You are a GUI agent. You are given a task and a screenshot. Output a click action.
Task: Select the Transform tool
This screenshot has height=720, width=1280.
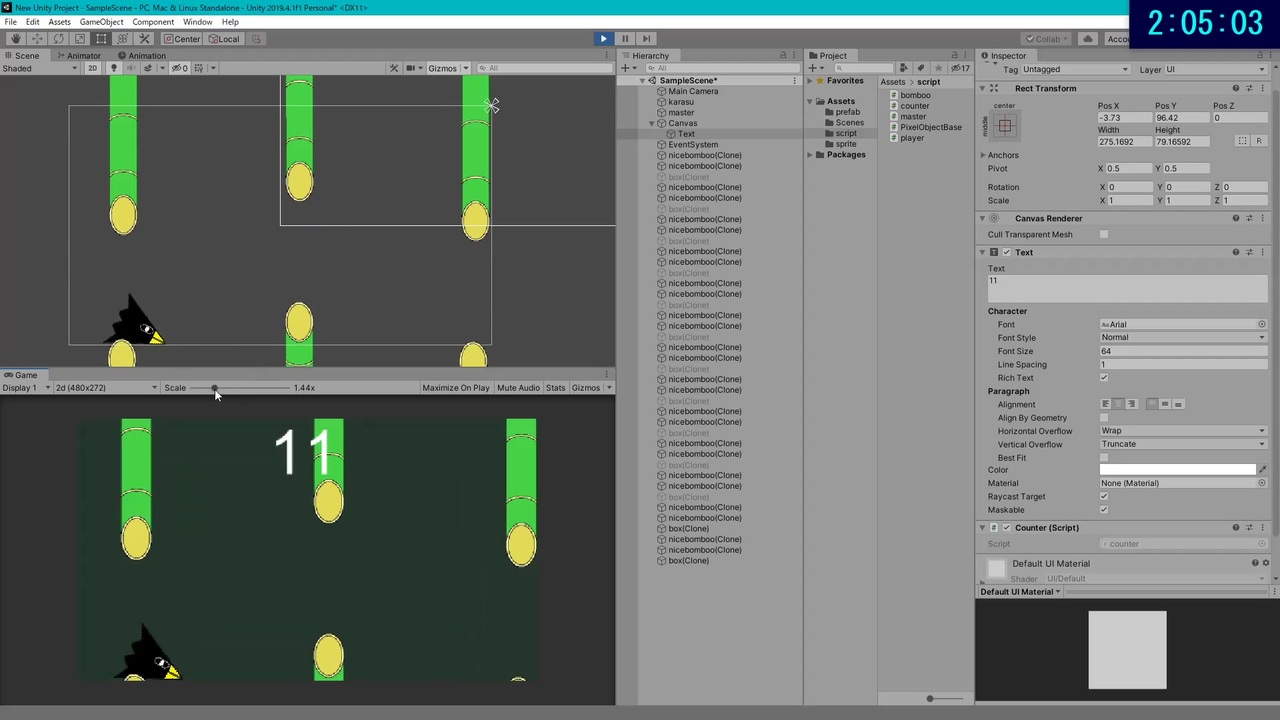123,39
